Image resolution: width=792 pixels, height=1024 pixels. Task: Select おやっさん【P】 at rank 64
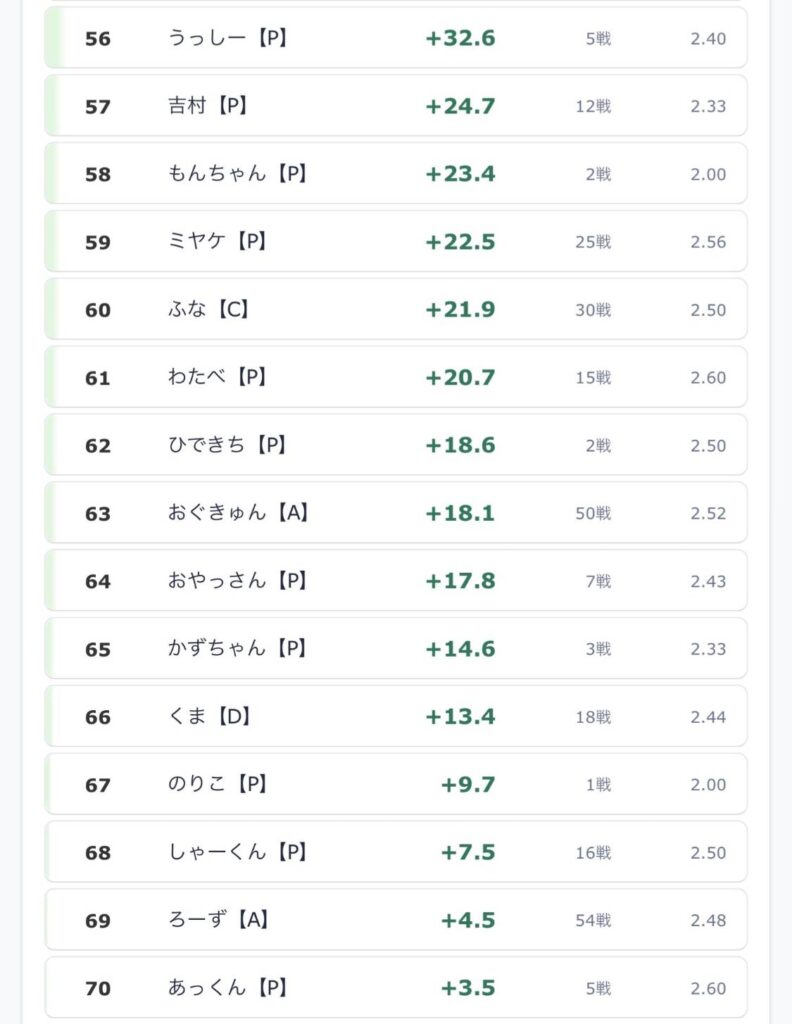point(396,581)
